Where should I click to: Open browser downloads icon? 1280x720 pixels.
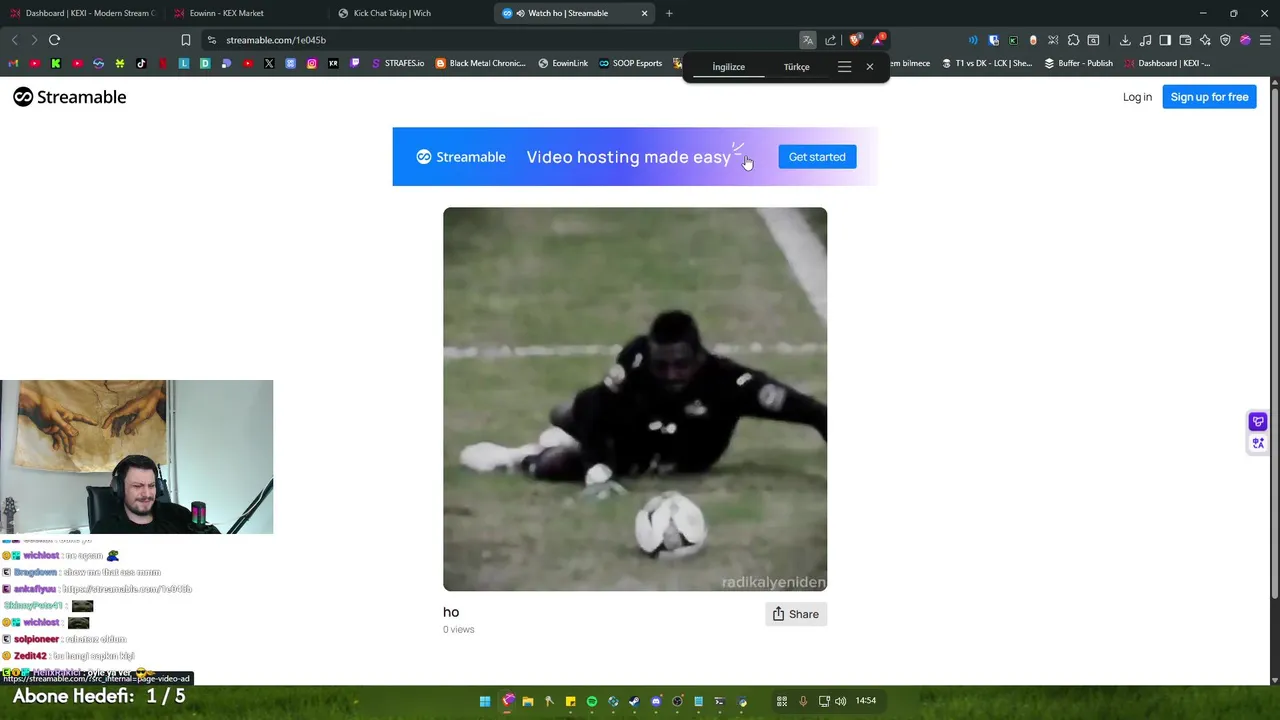1125,40
